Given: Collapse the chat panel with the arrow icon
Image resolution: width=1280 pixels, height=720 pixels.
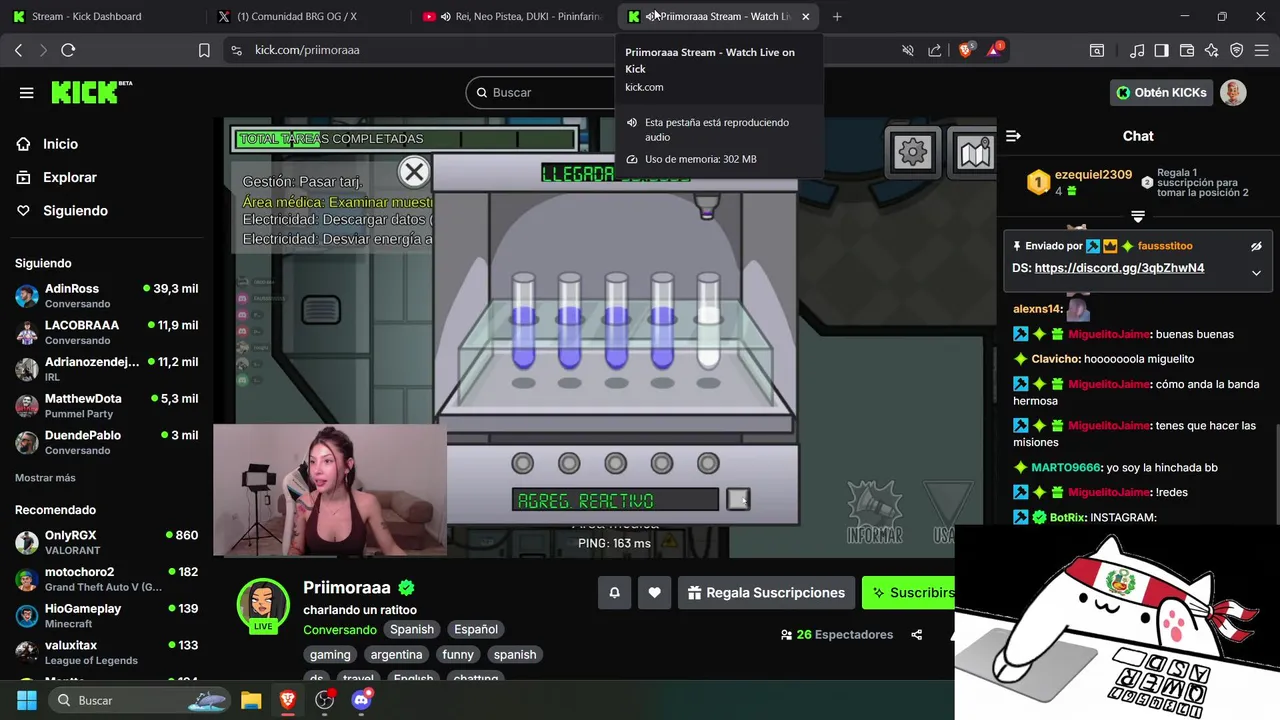Looking at the screenshot, I should (x=1013, y=136).
